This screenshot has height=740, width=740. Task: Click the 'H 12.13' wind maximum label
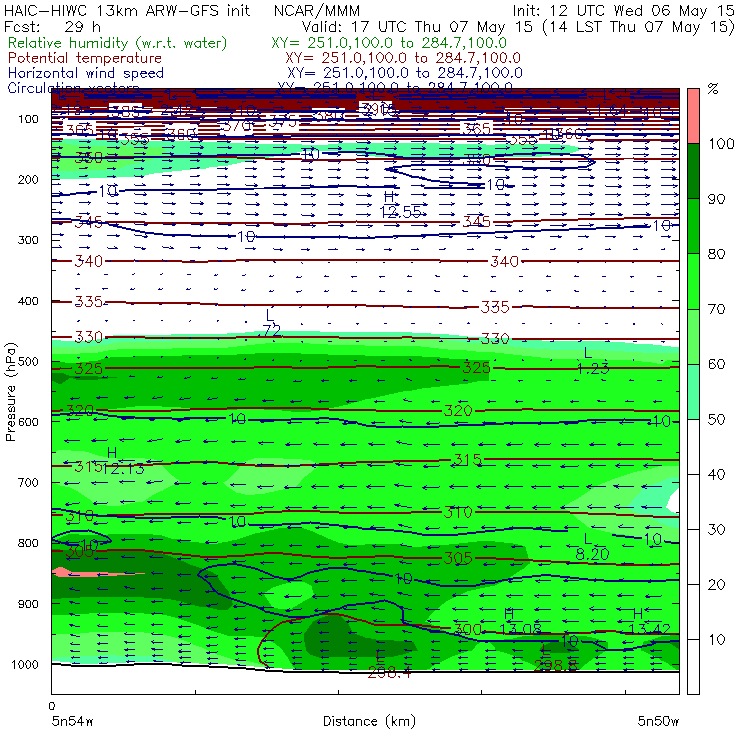123,461
